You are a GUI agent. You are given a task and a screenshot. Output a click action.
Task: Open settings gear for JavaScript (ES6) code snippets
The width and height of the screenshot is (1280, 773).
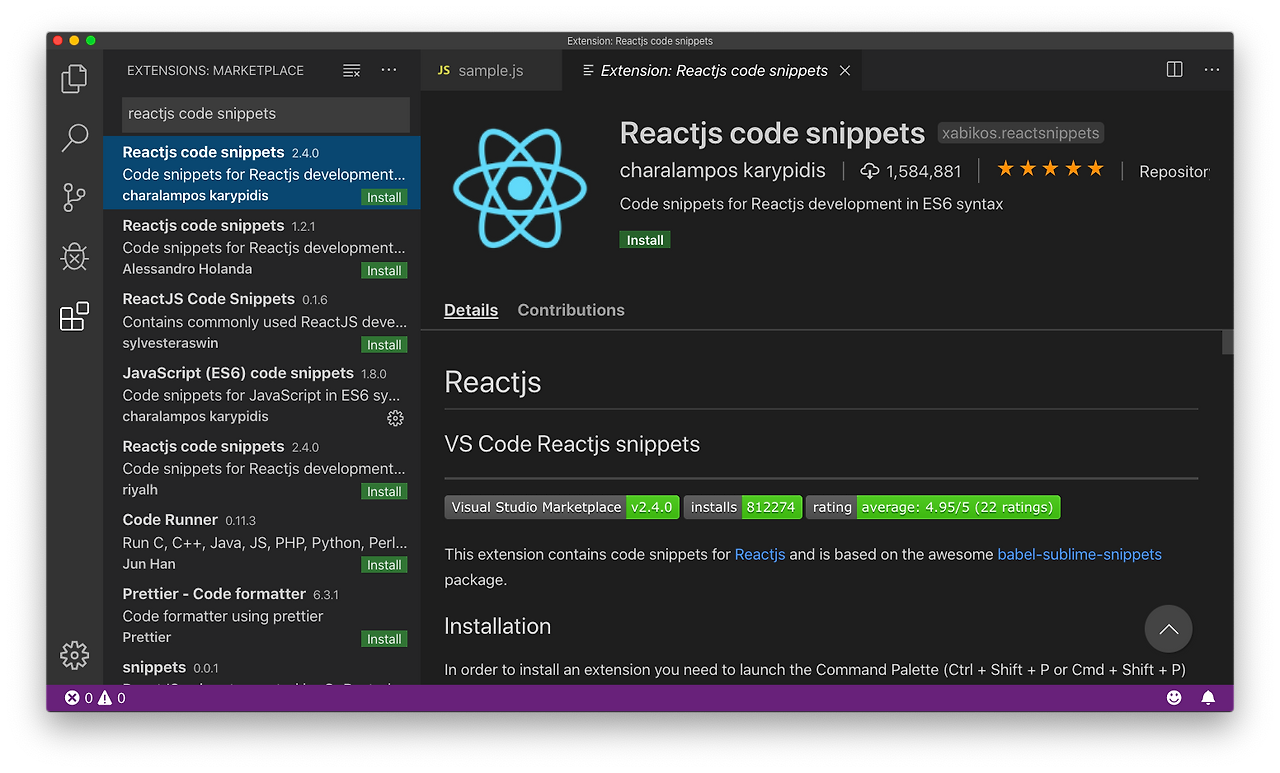point(395,418)
